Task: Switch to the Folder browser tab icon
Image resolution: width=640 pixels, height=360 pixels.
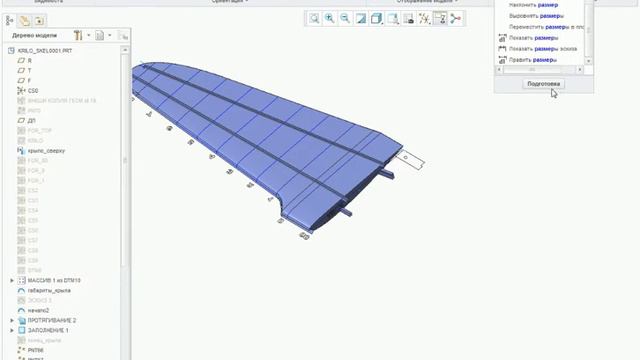Action: point(24,20)
